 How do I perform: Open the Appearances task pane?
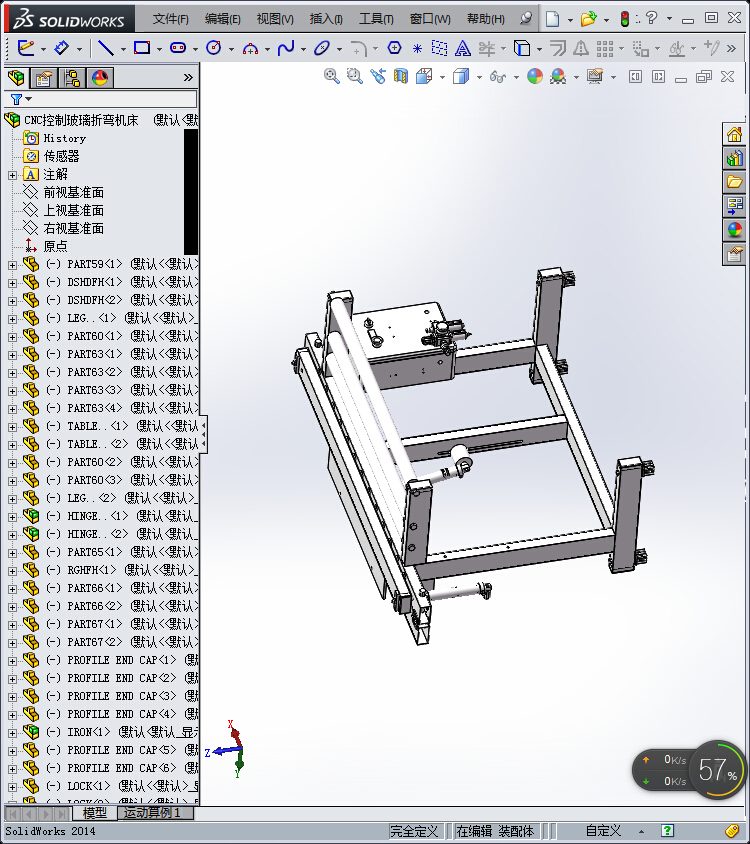tap(734, 230)
